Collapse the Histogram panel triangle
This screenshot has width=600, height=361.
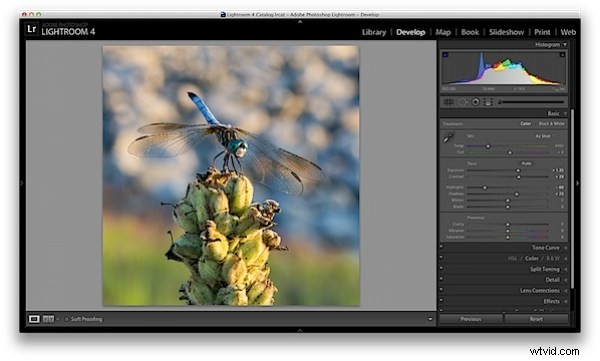click(x=565, y=45)
